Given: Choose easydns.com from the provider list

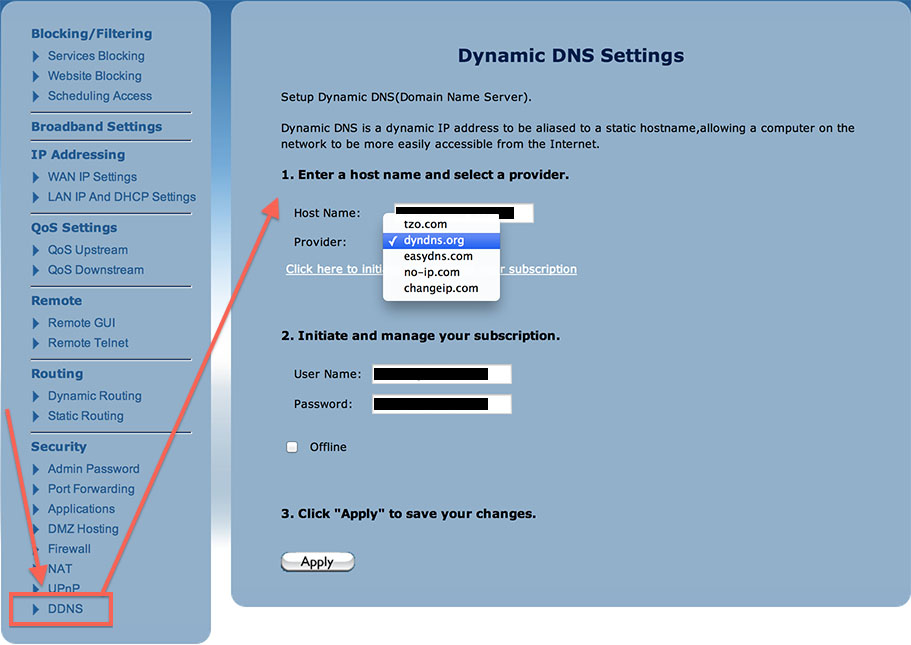Looking at the screenshot, I should click(x=442, y=256).
